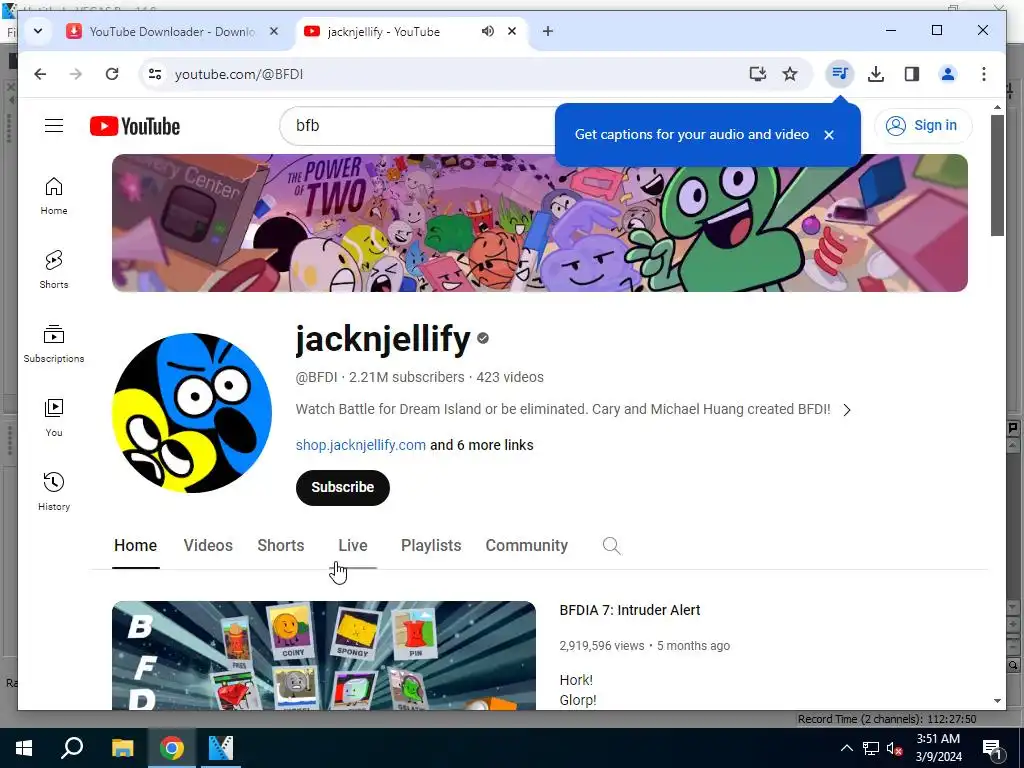Open Chrome downloads icon
Screen dimensions: 1024x768
pyautogui.click(x=876, y=74)
